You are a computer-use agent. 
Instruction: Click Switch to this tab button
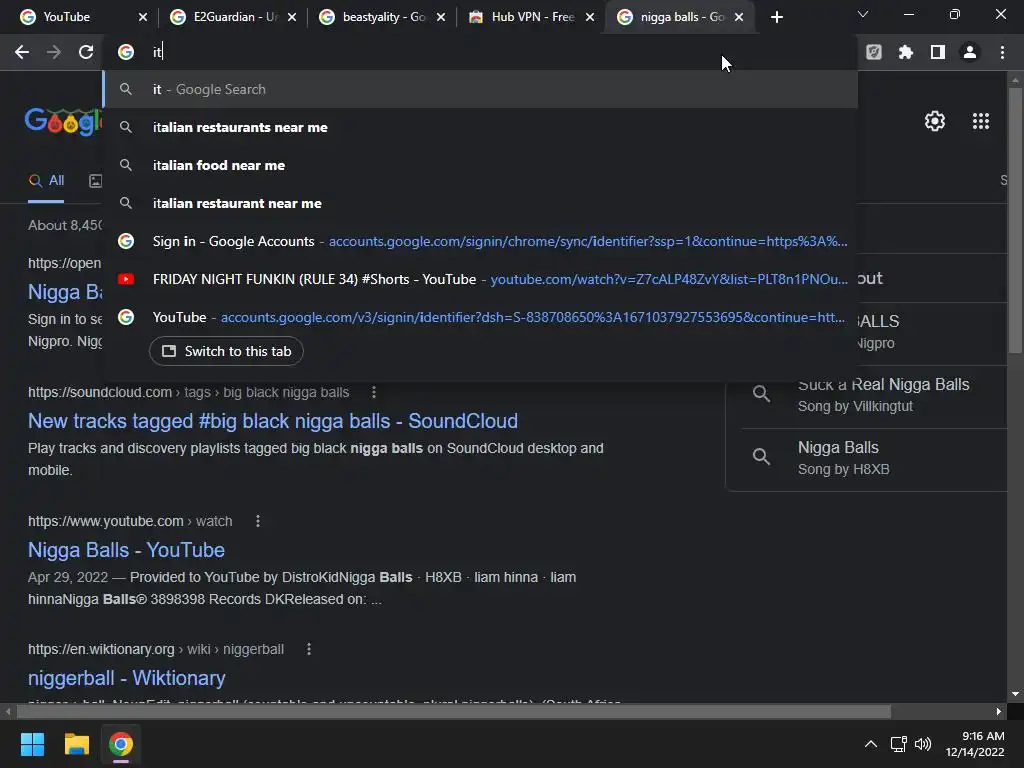point(226,351)
